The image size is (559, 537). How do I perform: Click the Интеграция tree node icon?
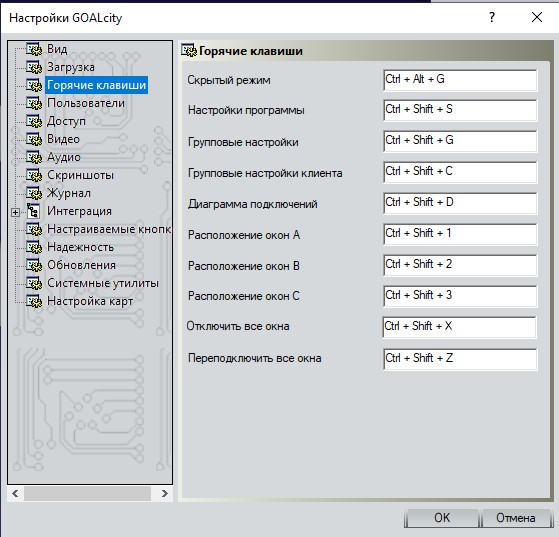click(x=34, y=211)
